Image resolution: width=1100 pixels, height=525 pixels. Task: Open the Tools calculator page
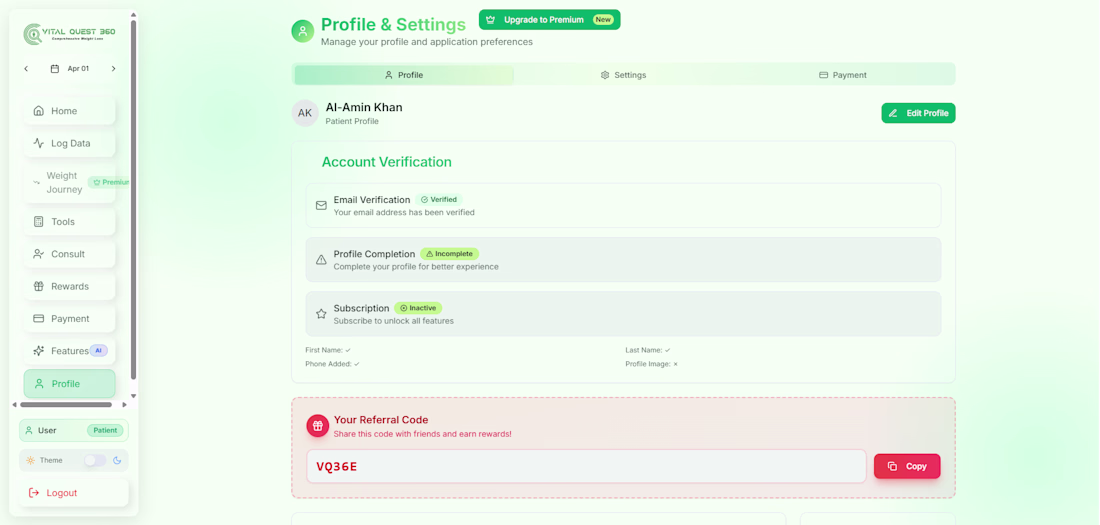point(69,222)
